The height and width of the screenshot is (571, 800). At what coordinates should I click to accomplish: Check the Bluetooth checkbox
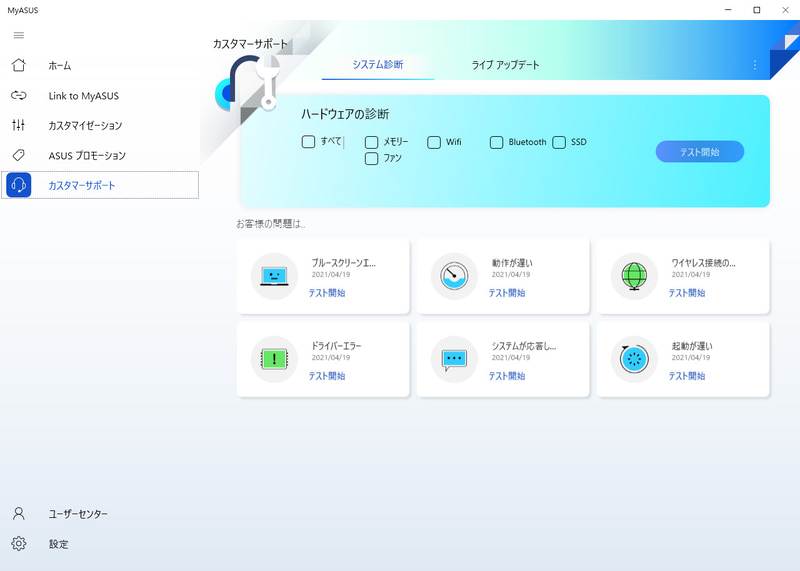496,142
